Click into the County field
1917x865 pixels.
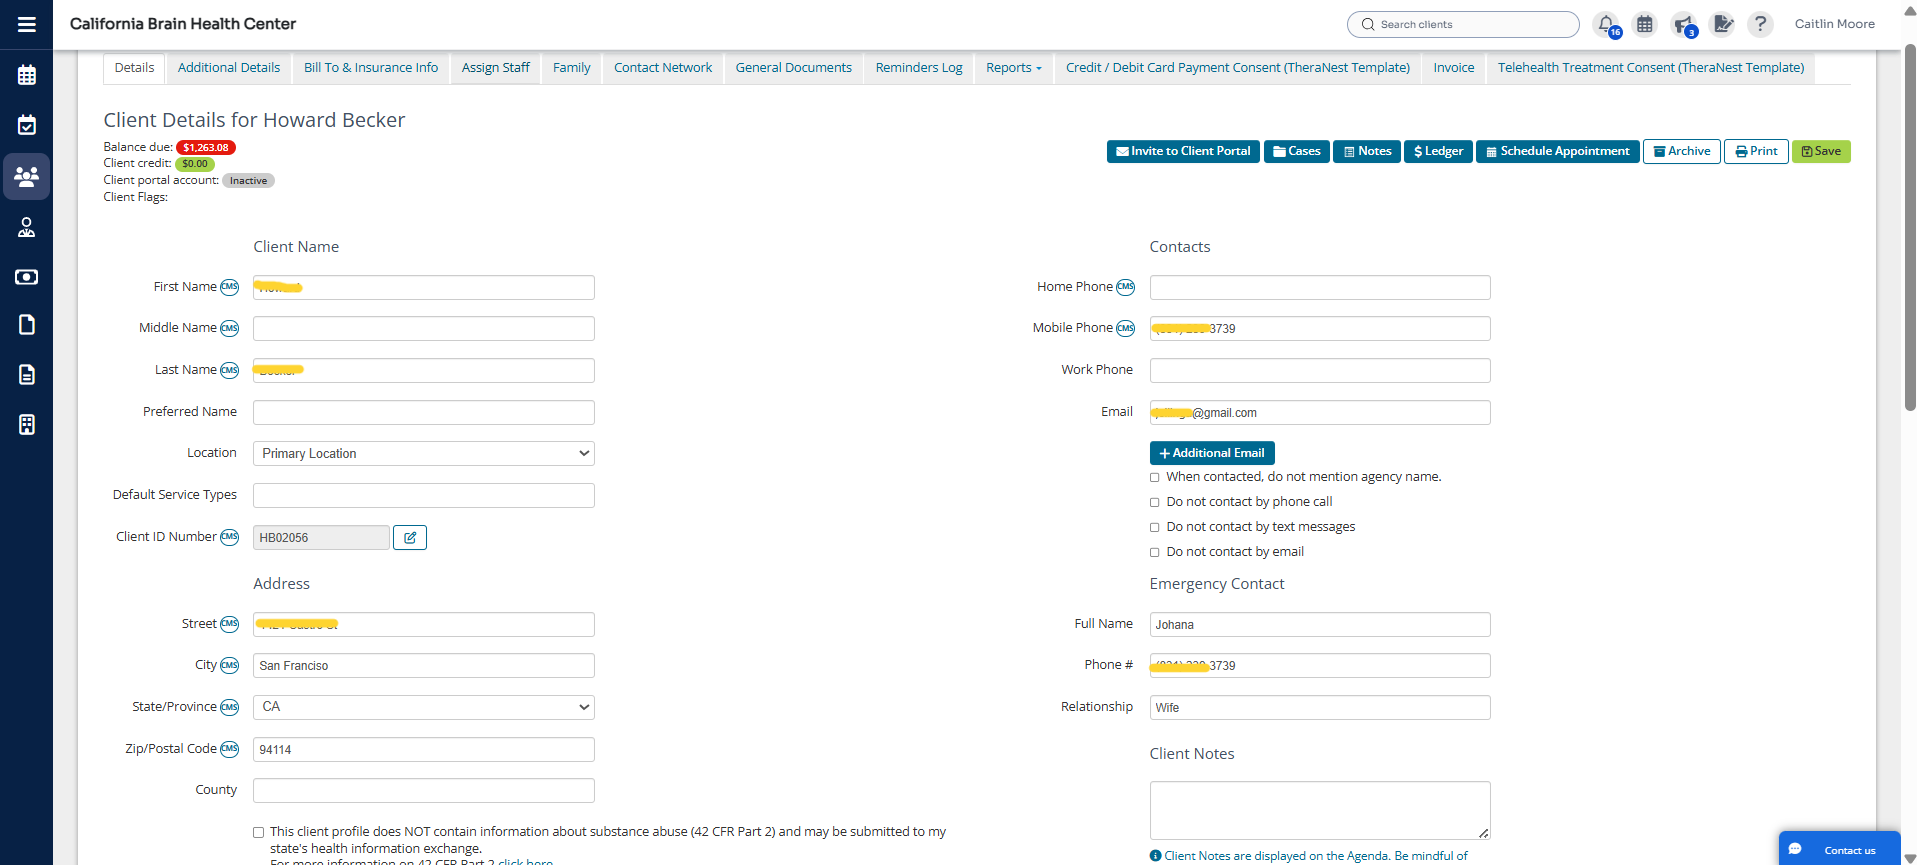(x=424, y=790)
